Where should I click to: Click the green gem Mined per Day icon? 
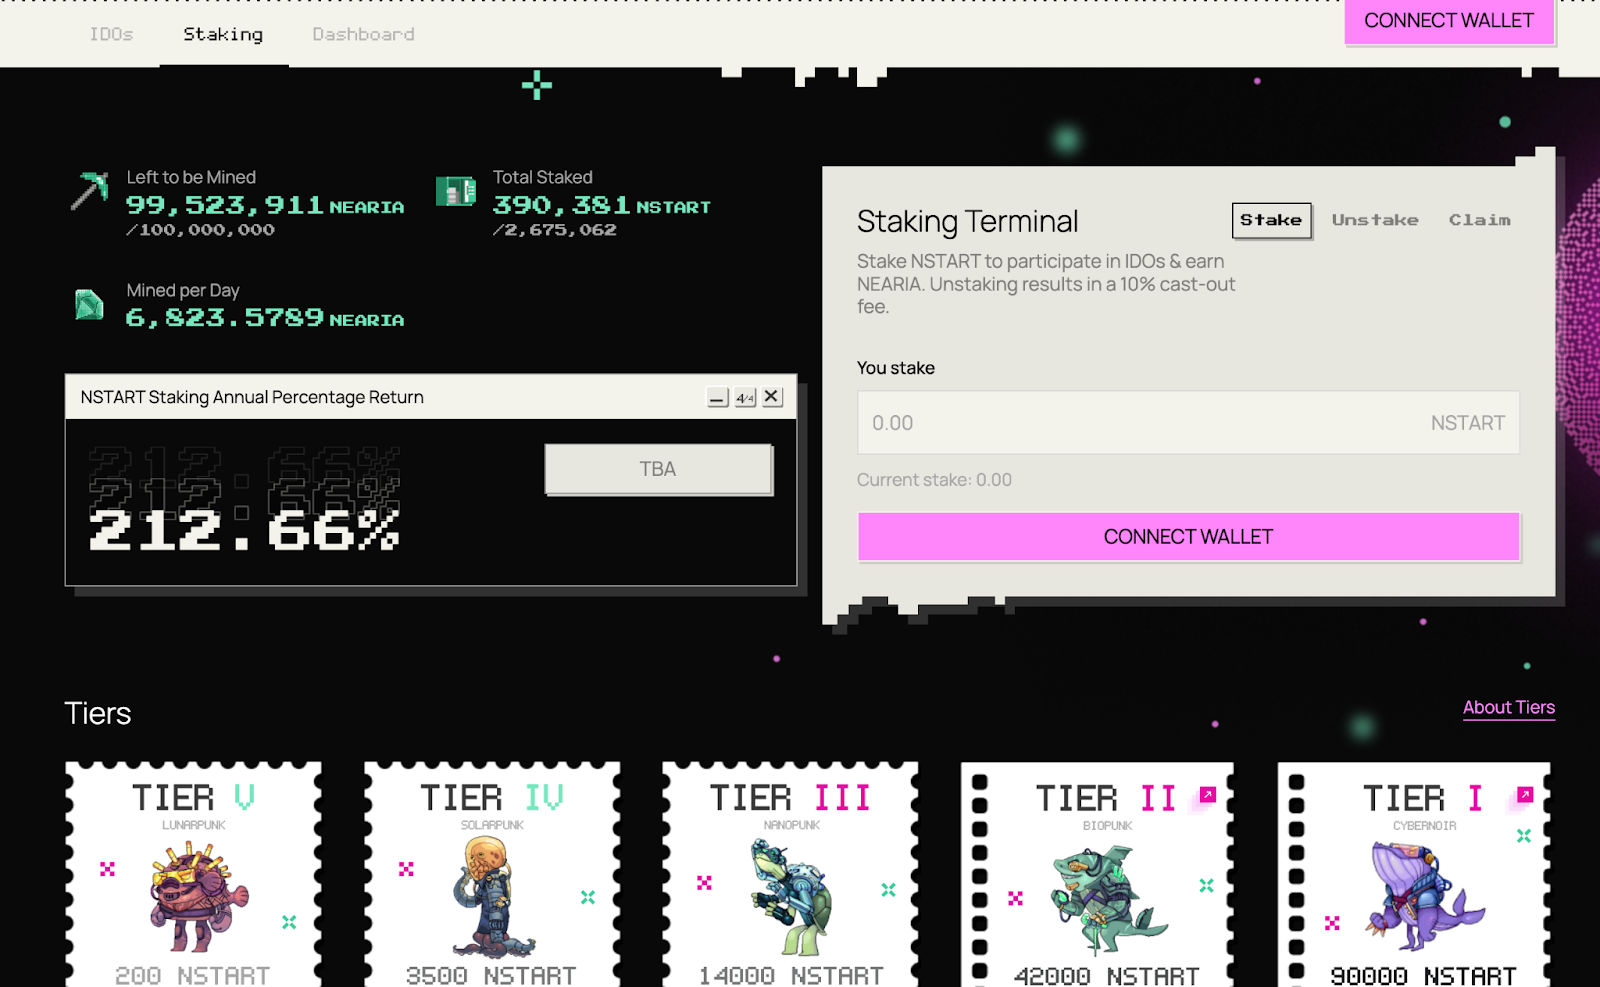click(89, 304)
